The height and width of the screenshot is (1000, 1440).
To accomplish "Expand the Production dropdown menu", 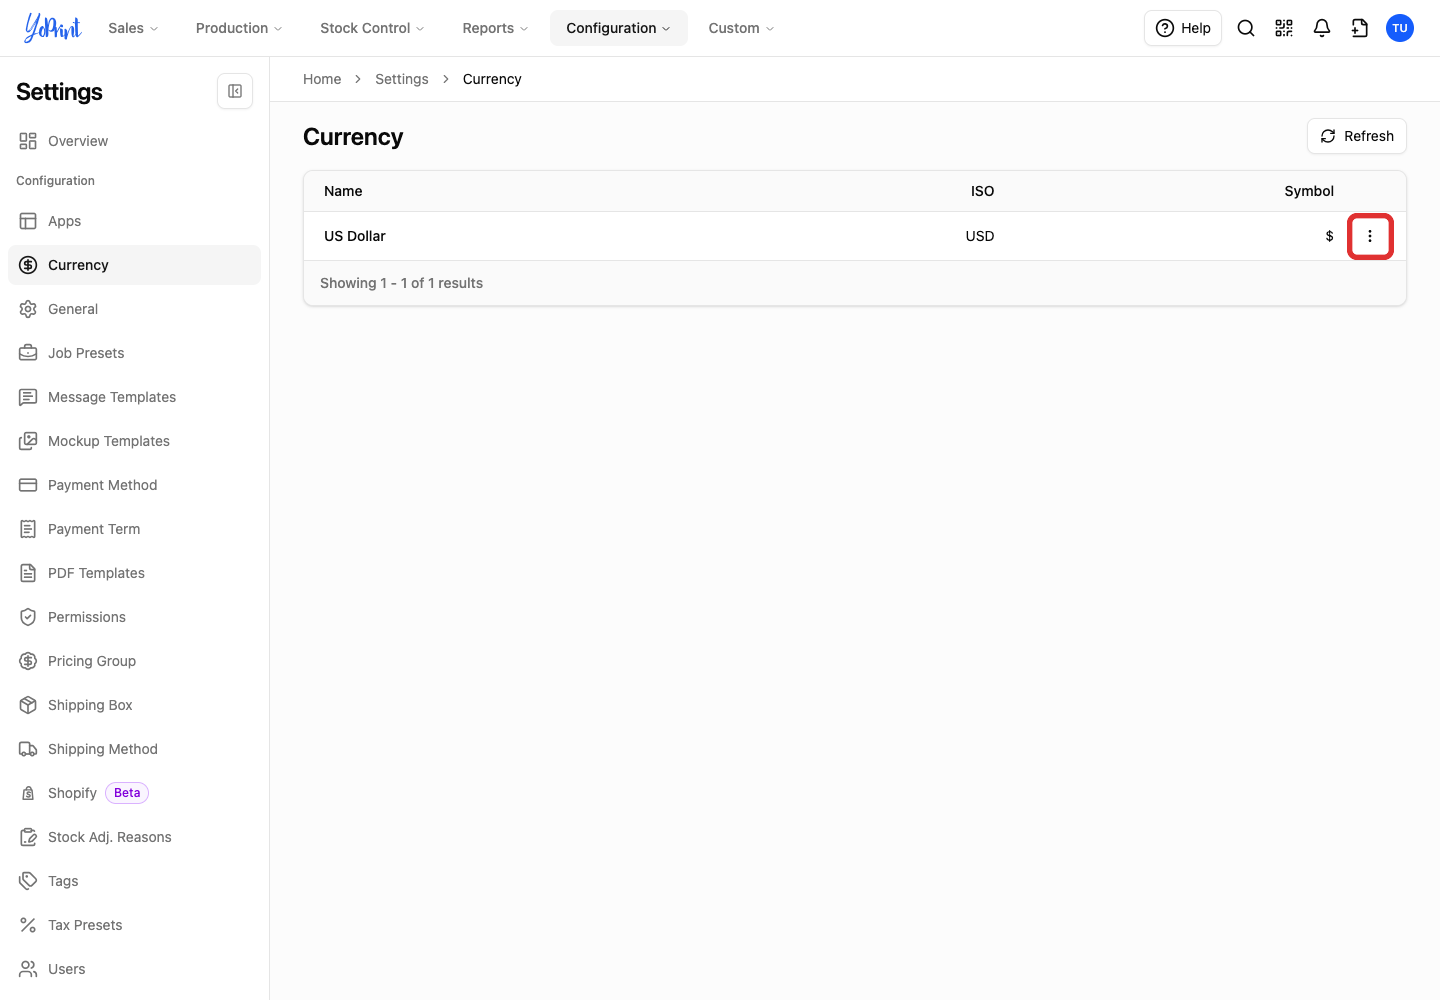I will tap(239, 28).
